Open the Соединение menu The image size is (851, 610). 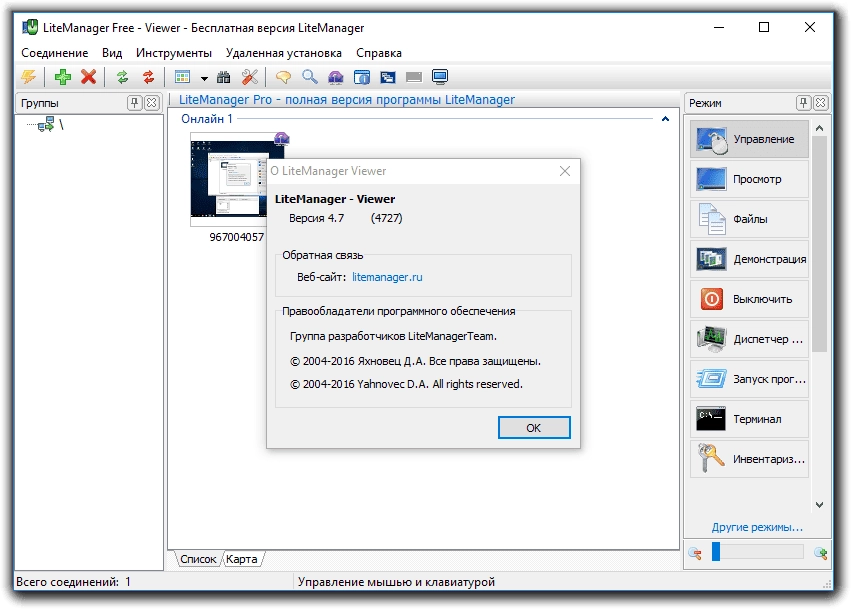pyautogui.click(x=55, y=53)
